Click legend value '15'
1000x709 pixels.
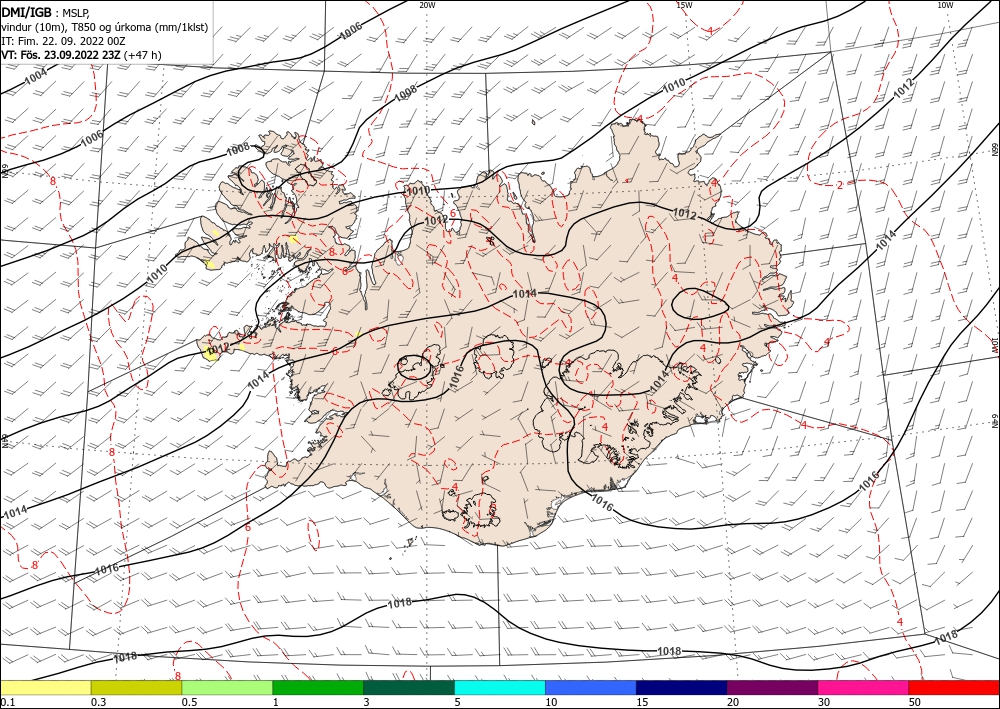pyautogui.click(x=642, y=702)
